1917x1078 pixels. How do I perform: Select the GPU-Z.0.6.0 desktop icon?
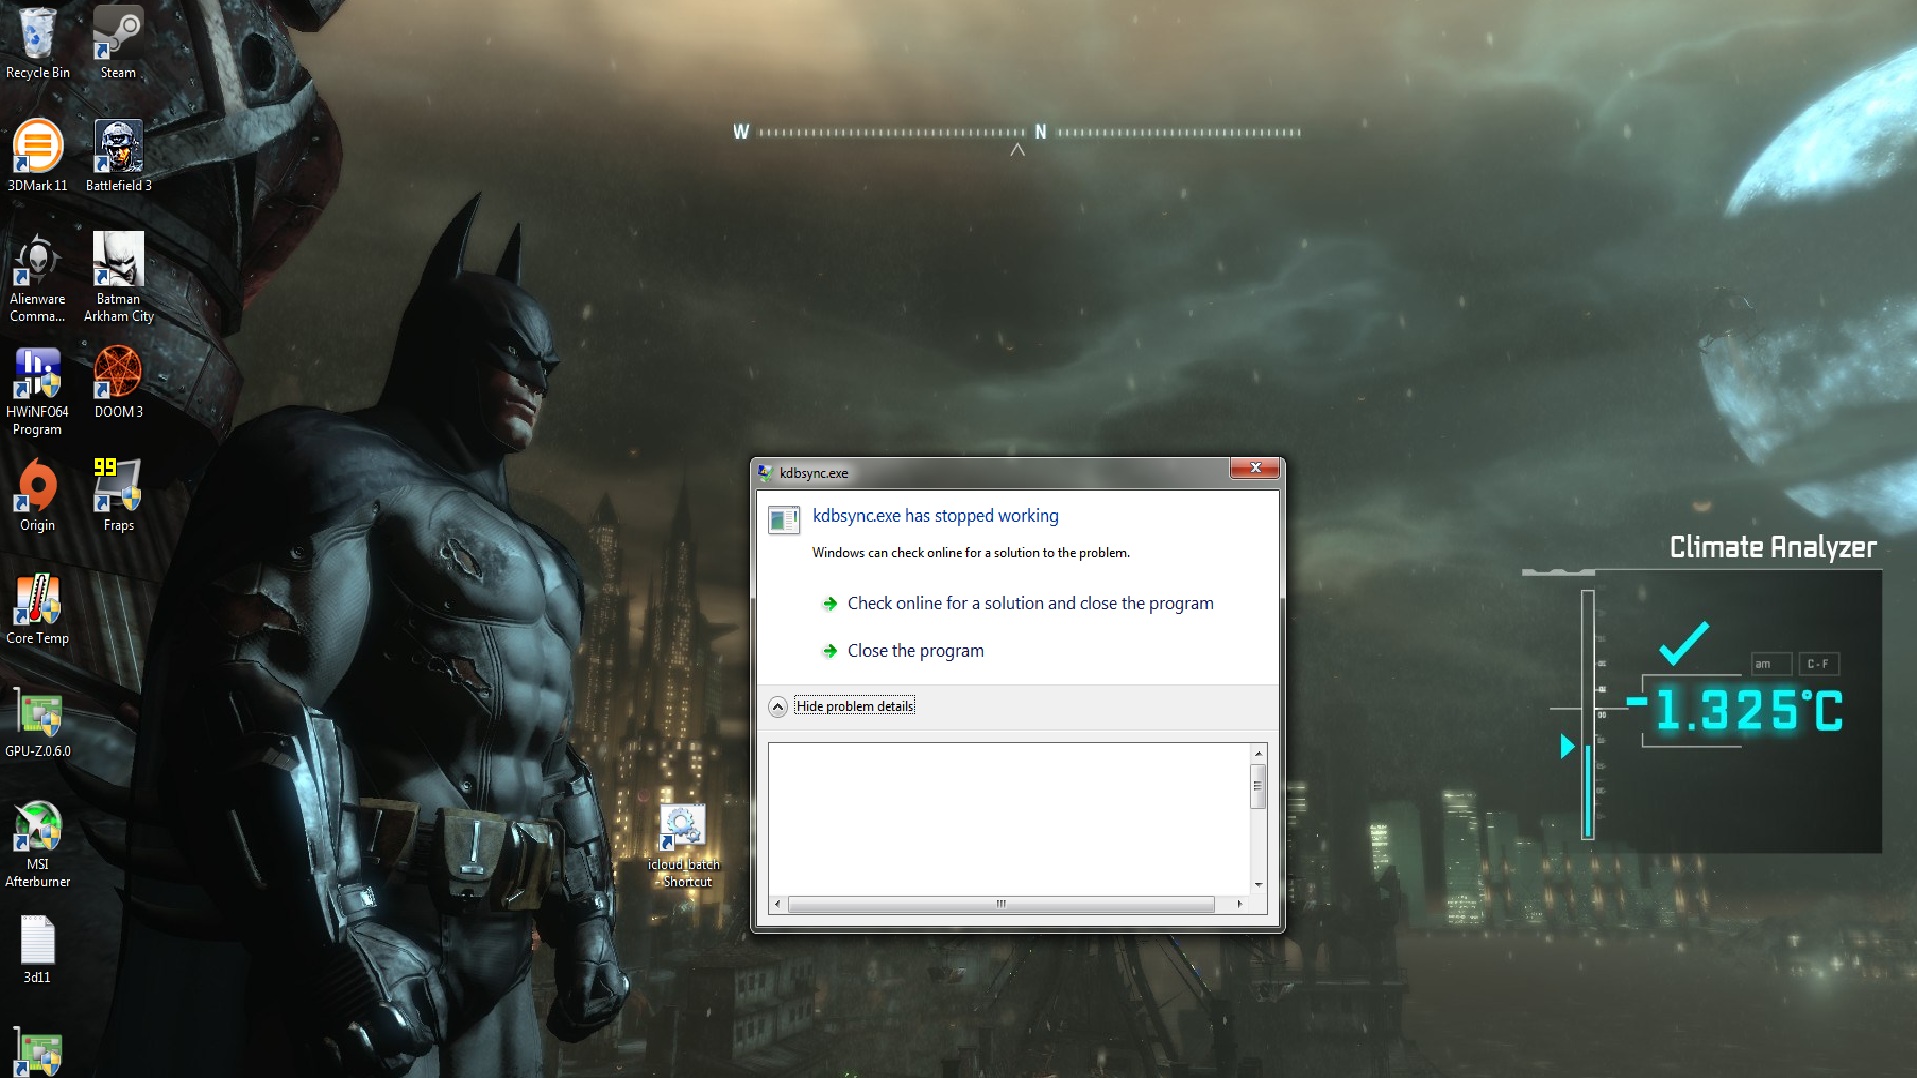point(37,722)
